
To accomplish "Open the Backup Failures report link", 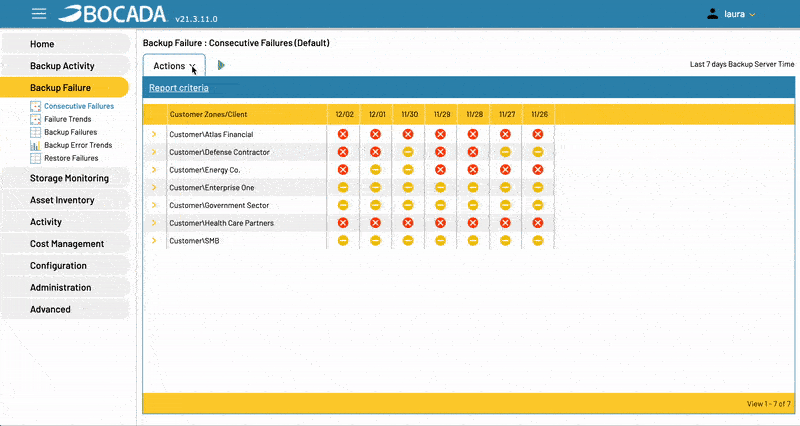I will (70, 132).
